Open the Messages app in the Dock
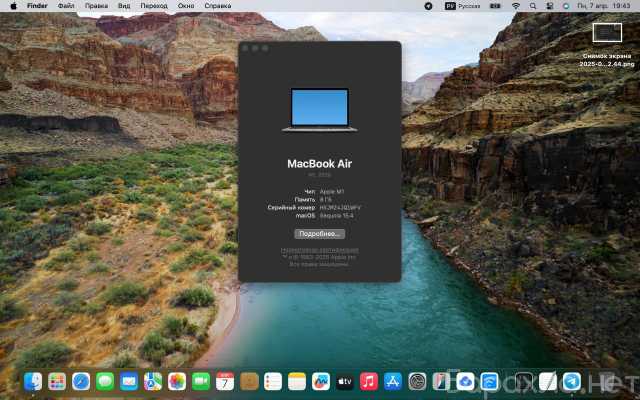 click(105, 382)
